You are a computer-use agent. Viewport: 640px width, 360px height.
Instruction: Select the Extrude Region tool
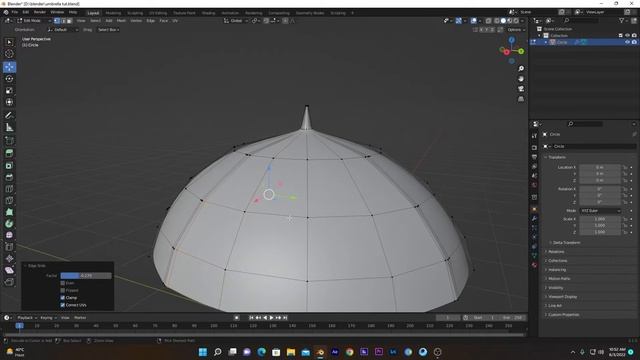[9, 153]
